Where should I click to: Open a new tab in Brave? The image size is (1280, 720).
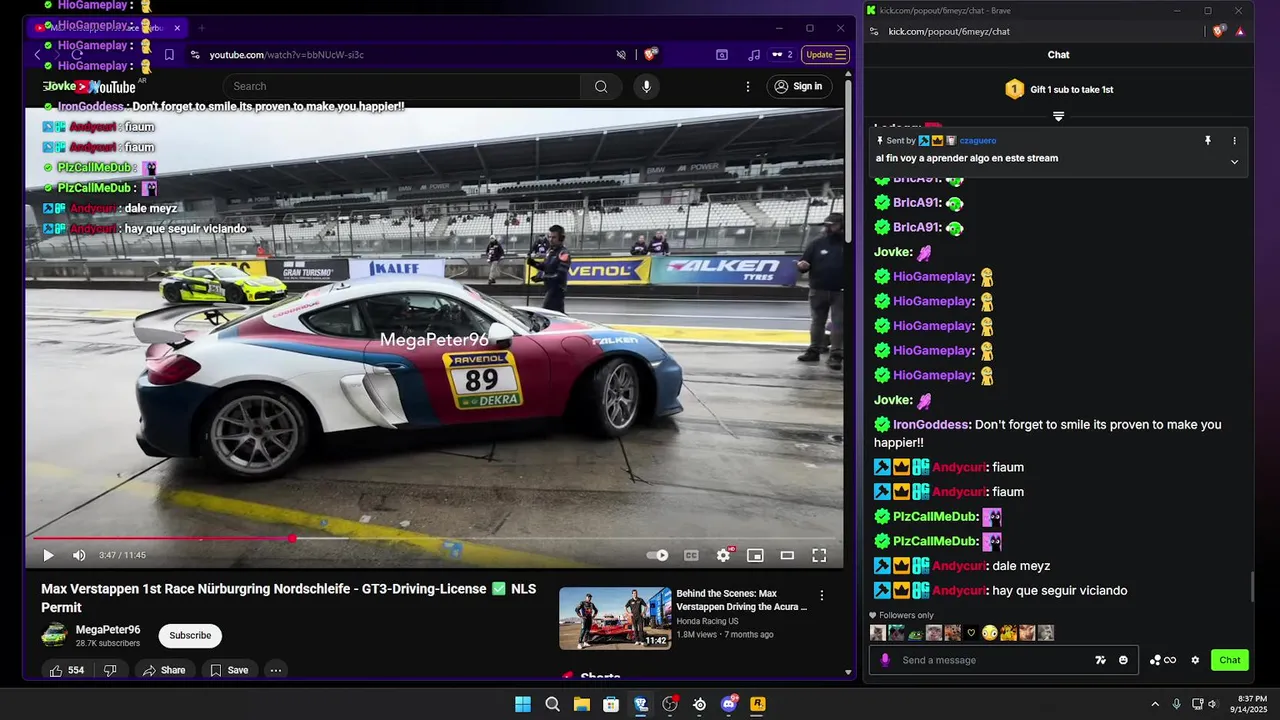(x=201, y=28)
